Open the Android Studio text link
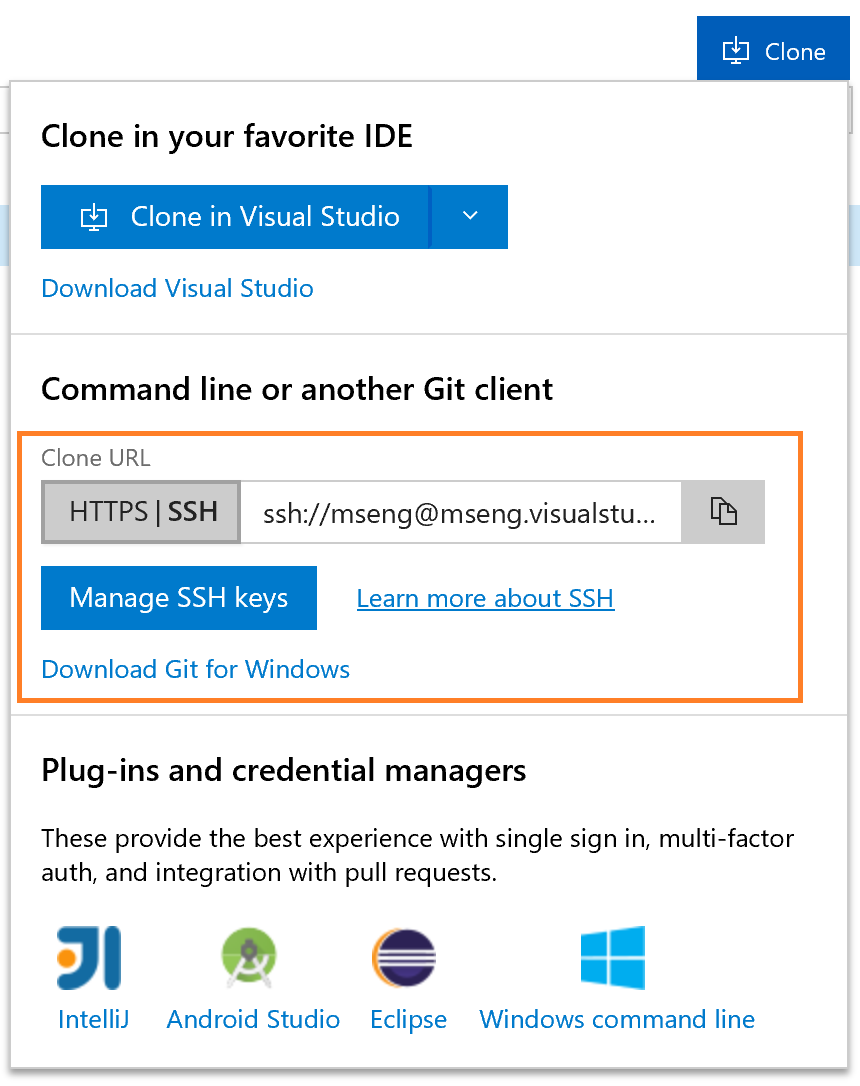Screen dimensions: 860x1086 (253, 1019)
